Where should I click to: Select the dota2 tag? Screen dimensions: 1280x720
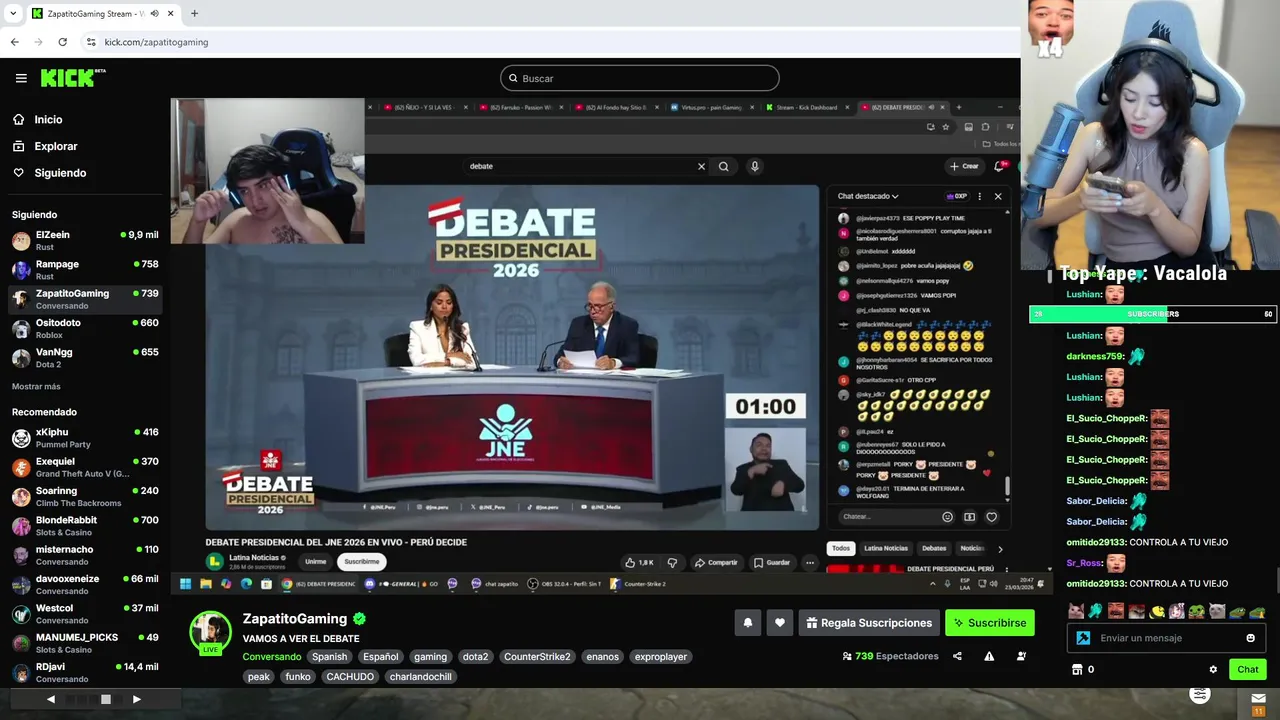[475, 657]
